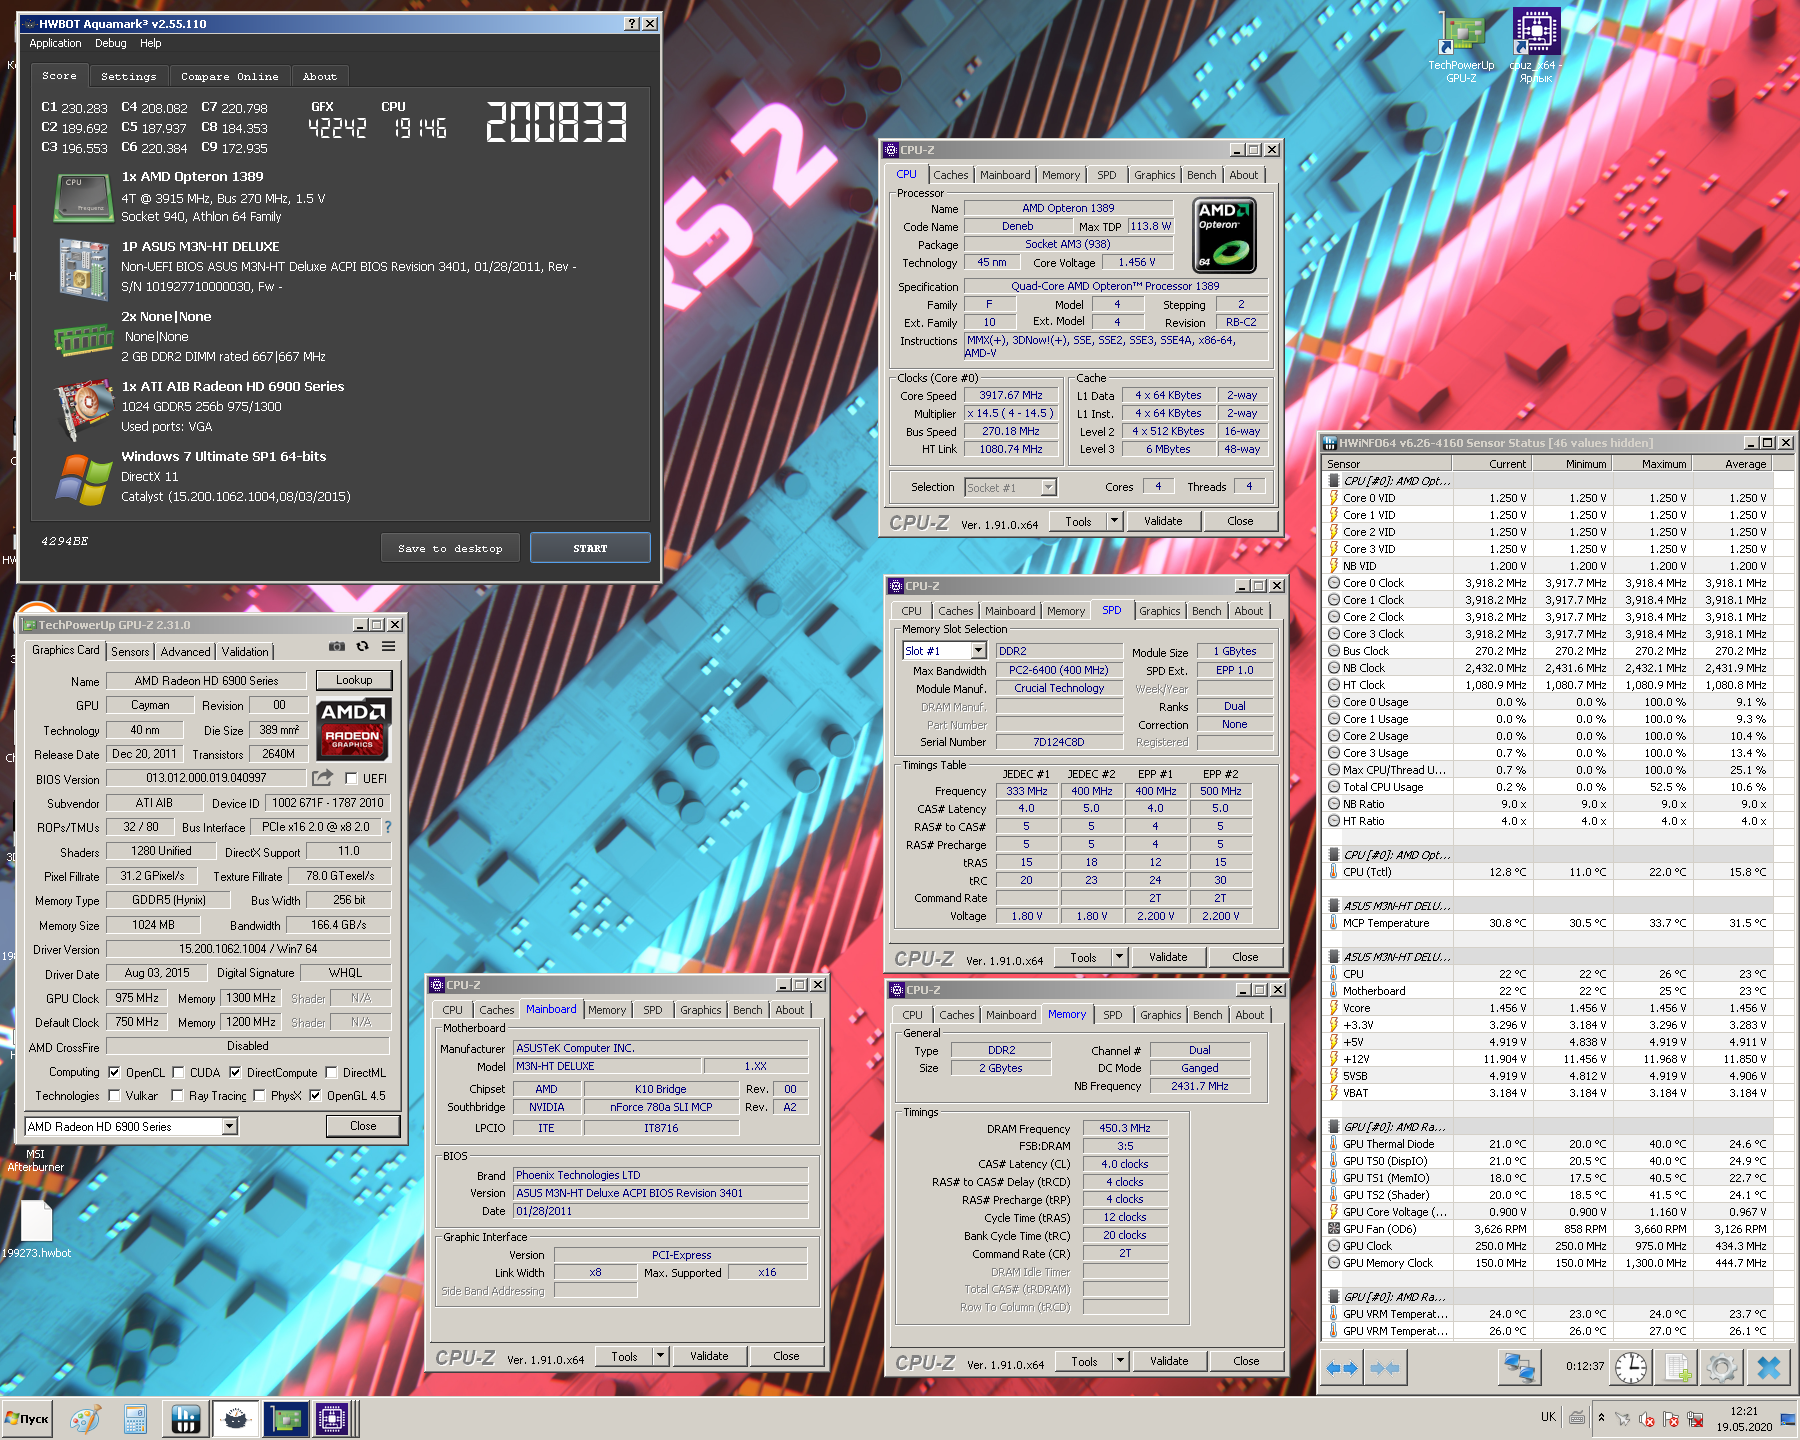1800x1440 pixels.
Task: Click the AMD Radeon Graphics logo in GPU-Z
Action: 354,729
